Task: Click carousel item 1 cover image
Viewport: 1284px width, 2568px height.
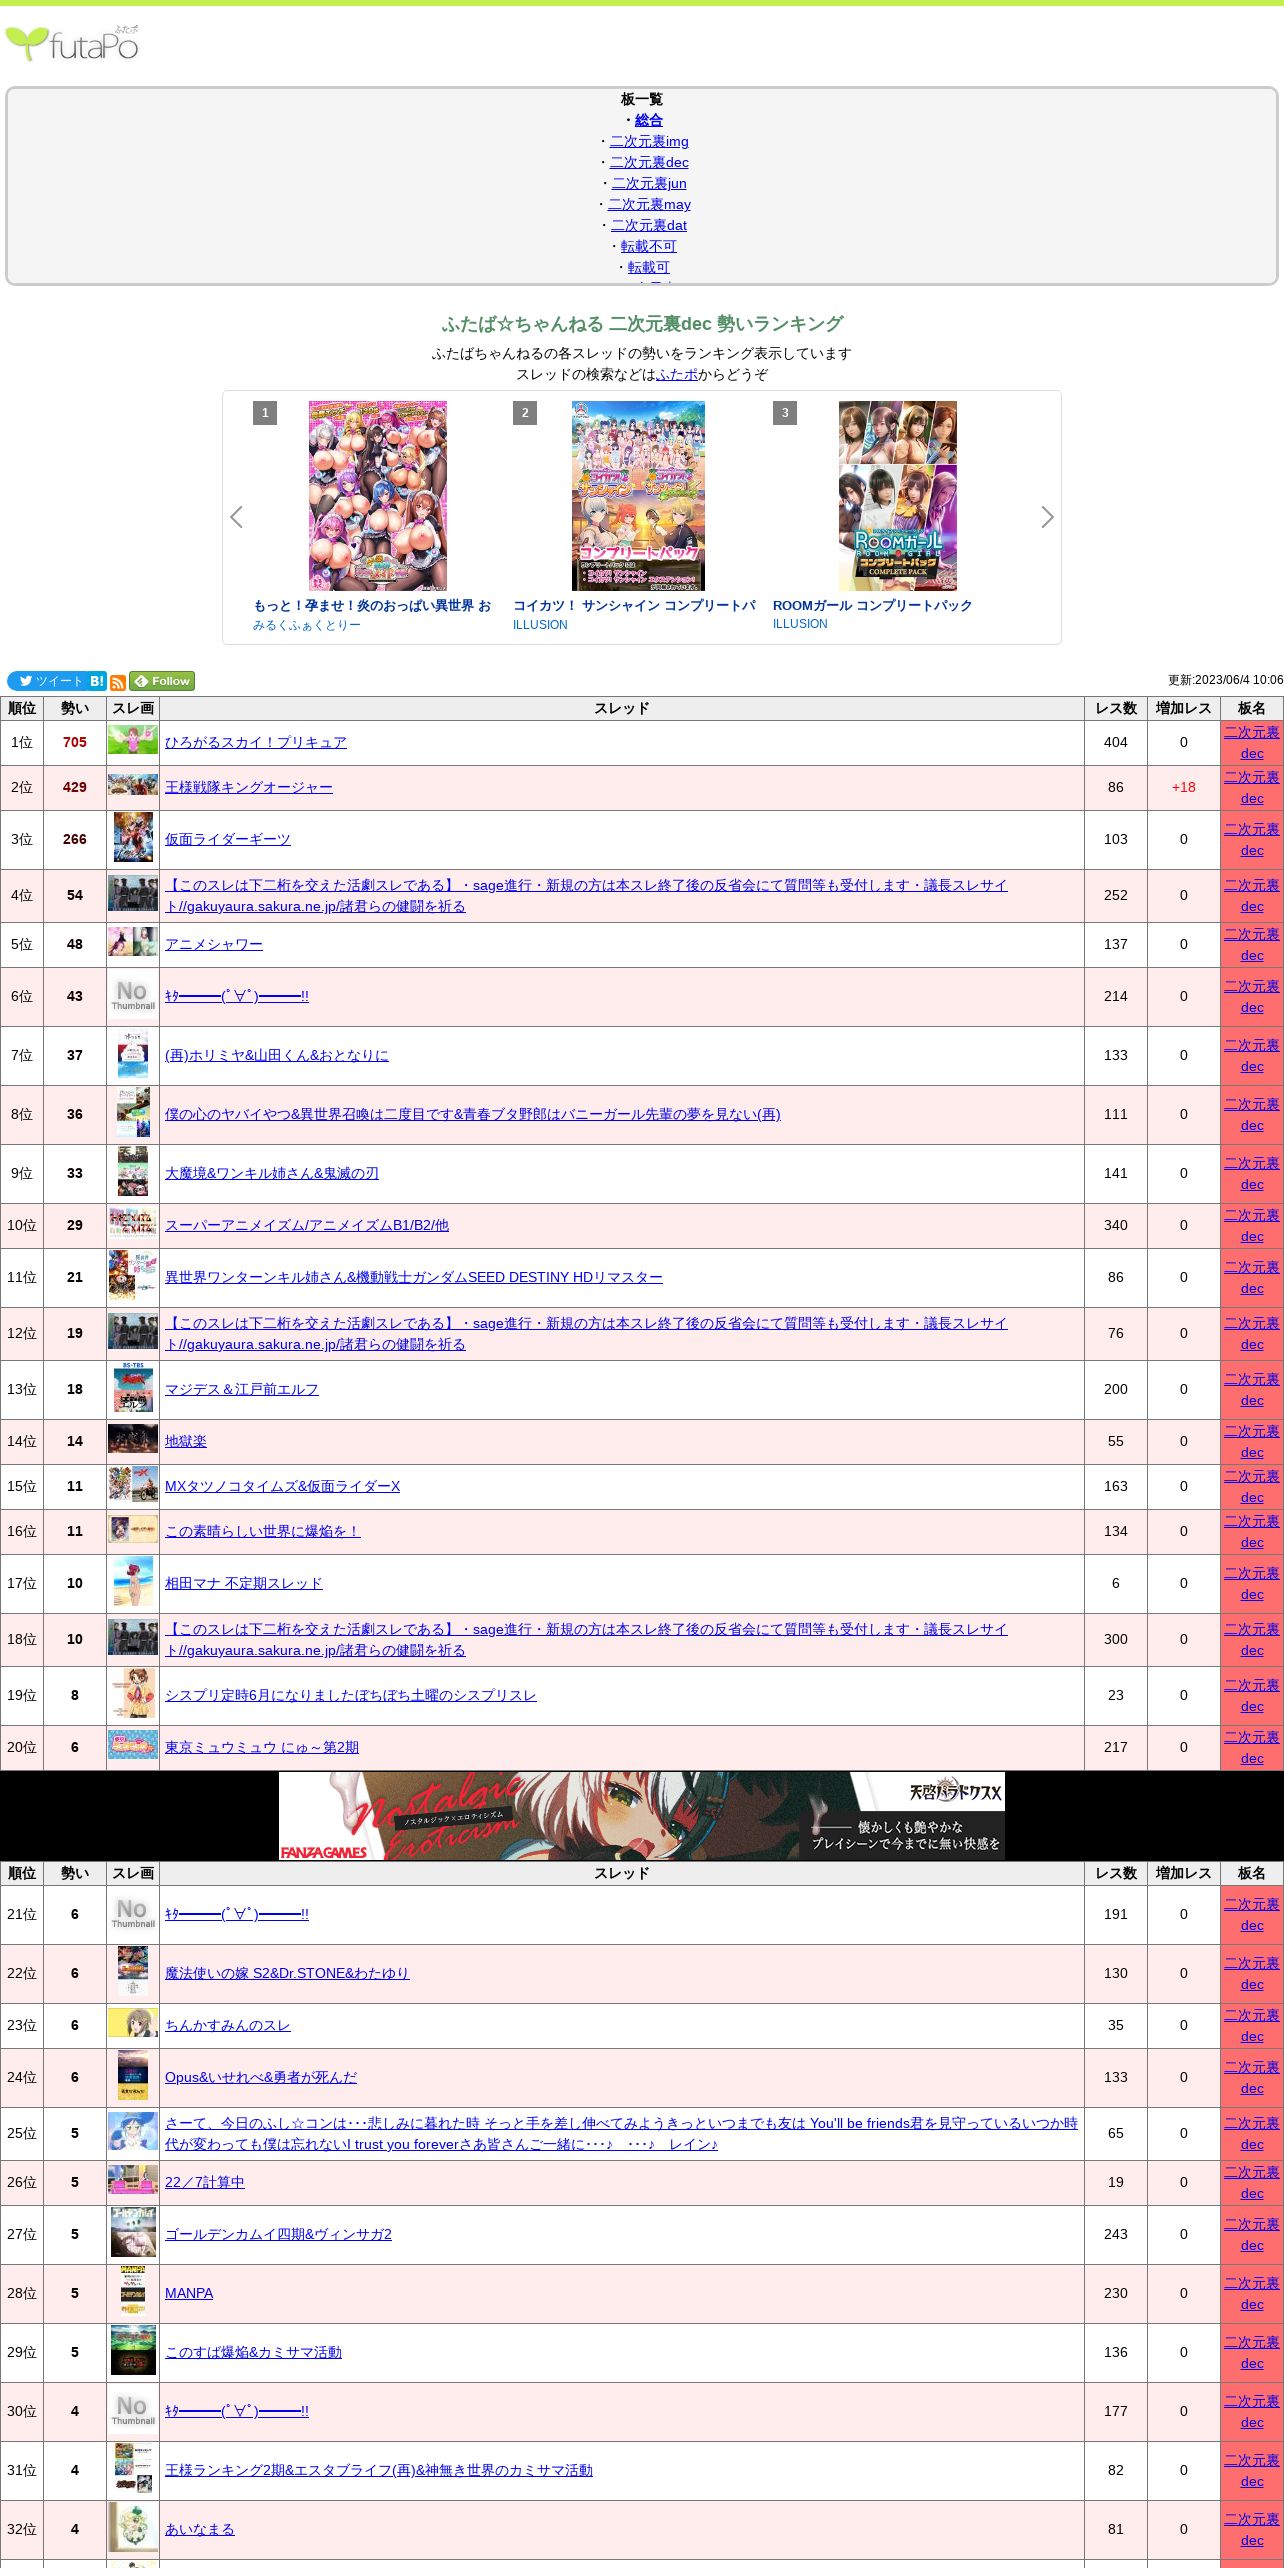Action: tap(378, 496)
